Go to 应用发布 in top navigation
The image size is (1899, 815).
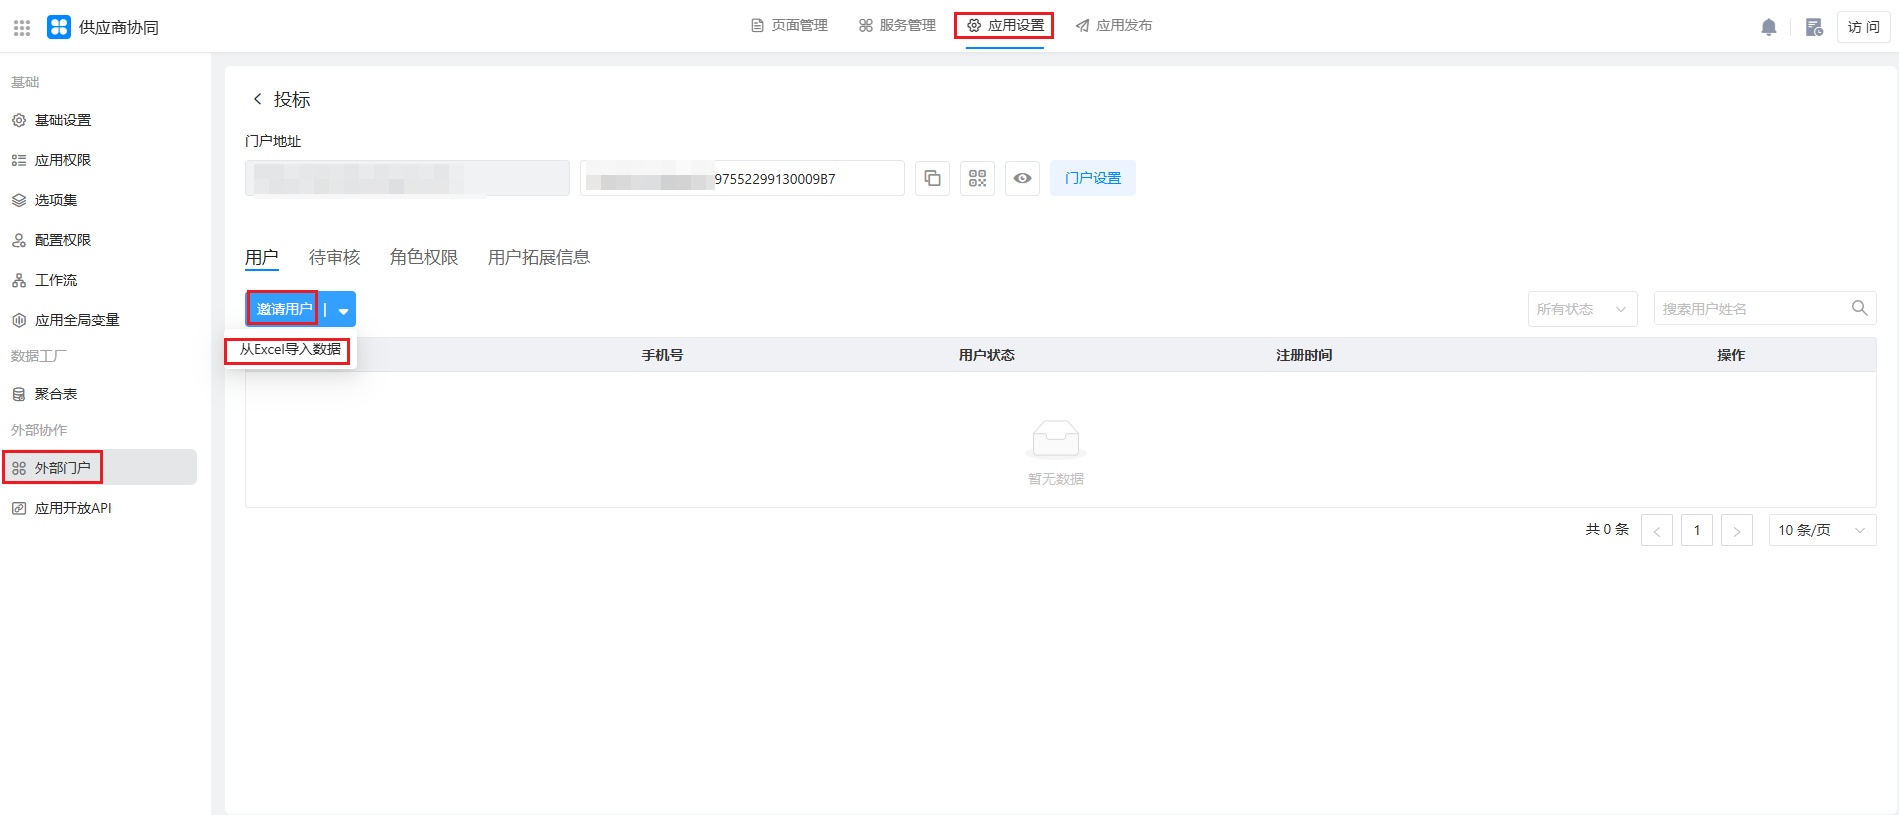coord(1114,25)
